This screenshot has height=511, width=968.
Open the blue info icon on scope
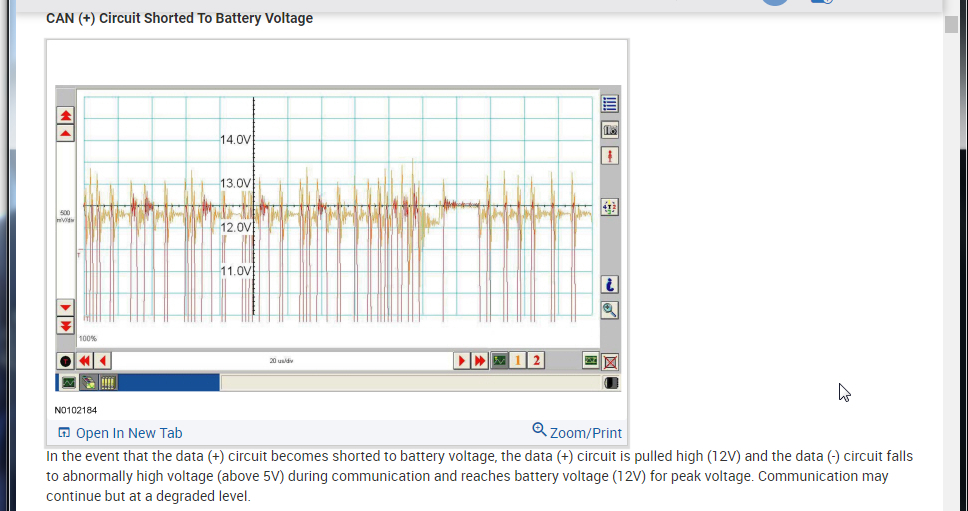coord(609,285)
